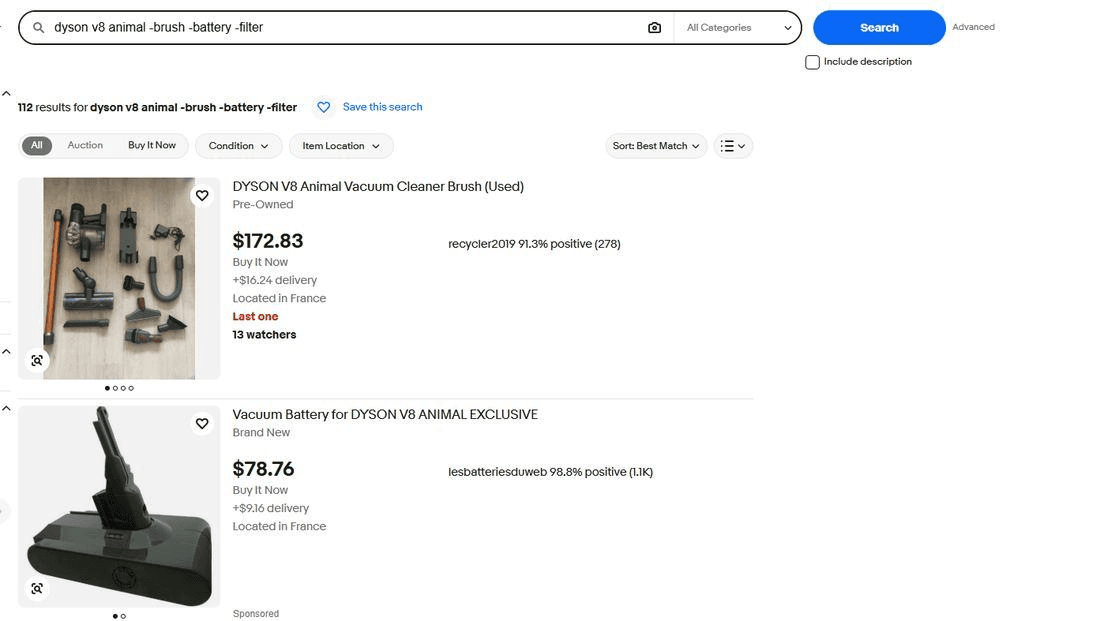Image resolution: width=1100 pixels, height=621 pixels.
Task: Collapse the sidebar section with top chevron
Action: coord(6,93)
